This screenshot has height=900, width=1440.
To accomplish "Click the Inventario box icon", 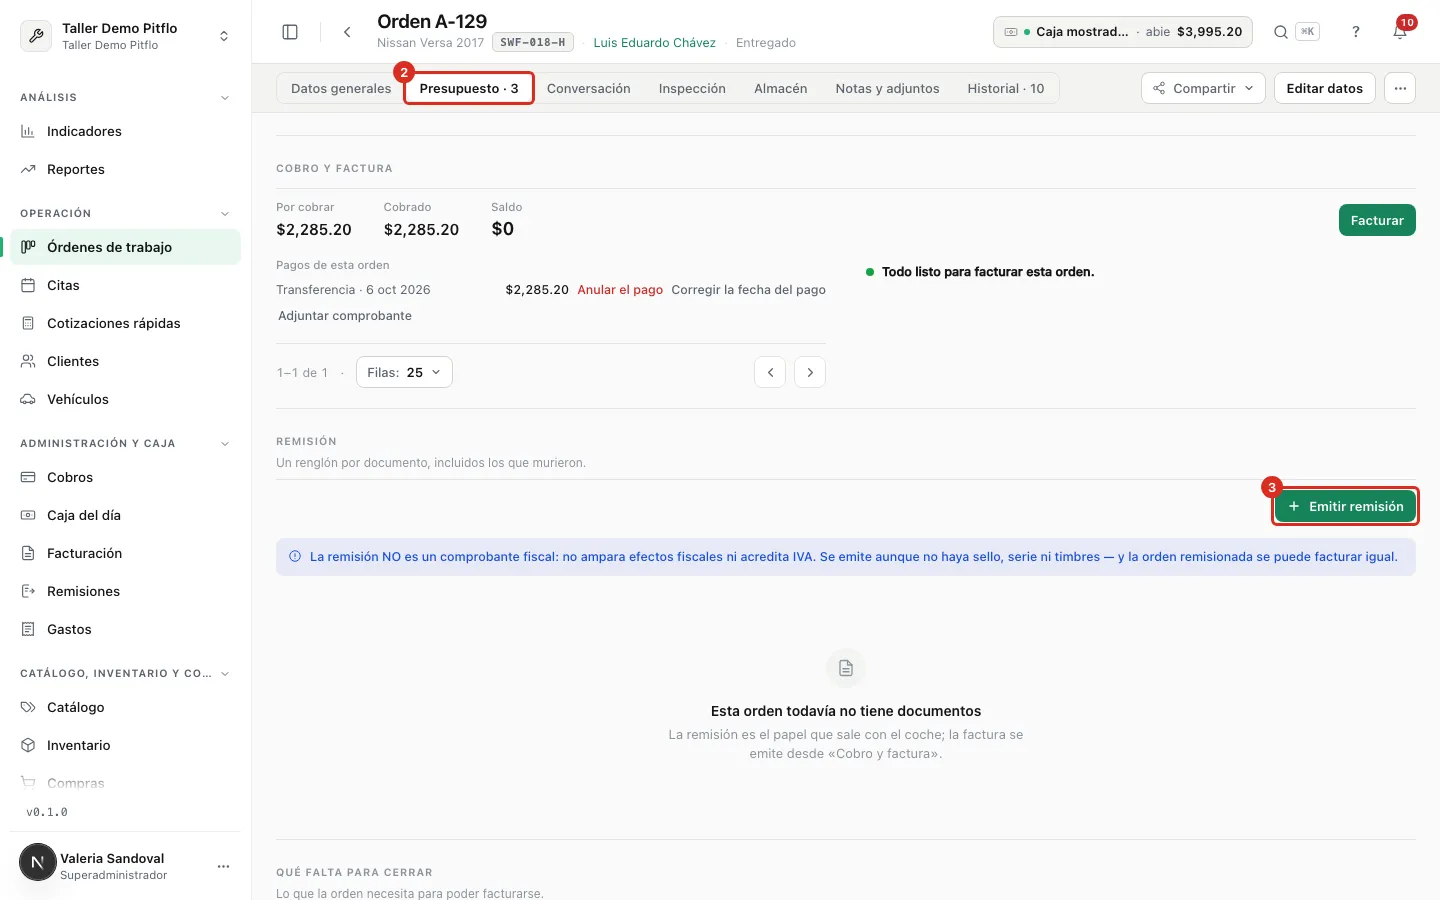I will pyautogui.click(x=28, y=745).
